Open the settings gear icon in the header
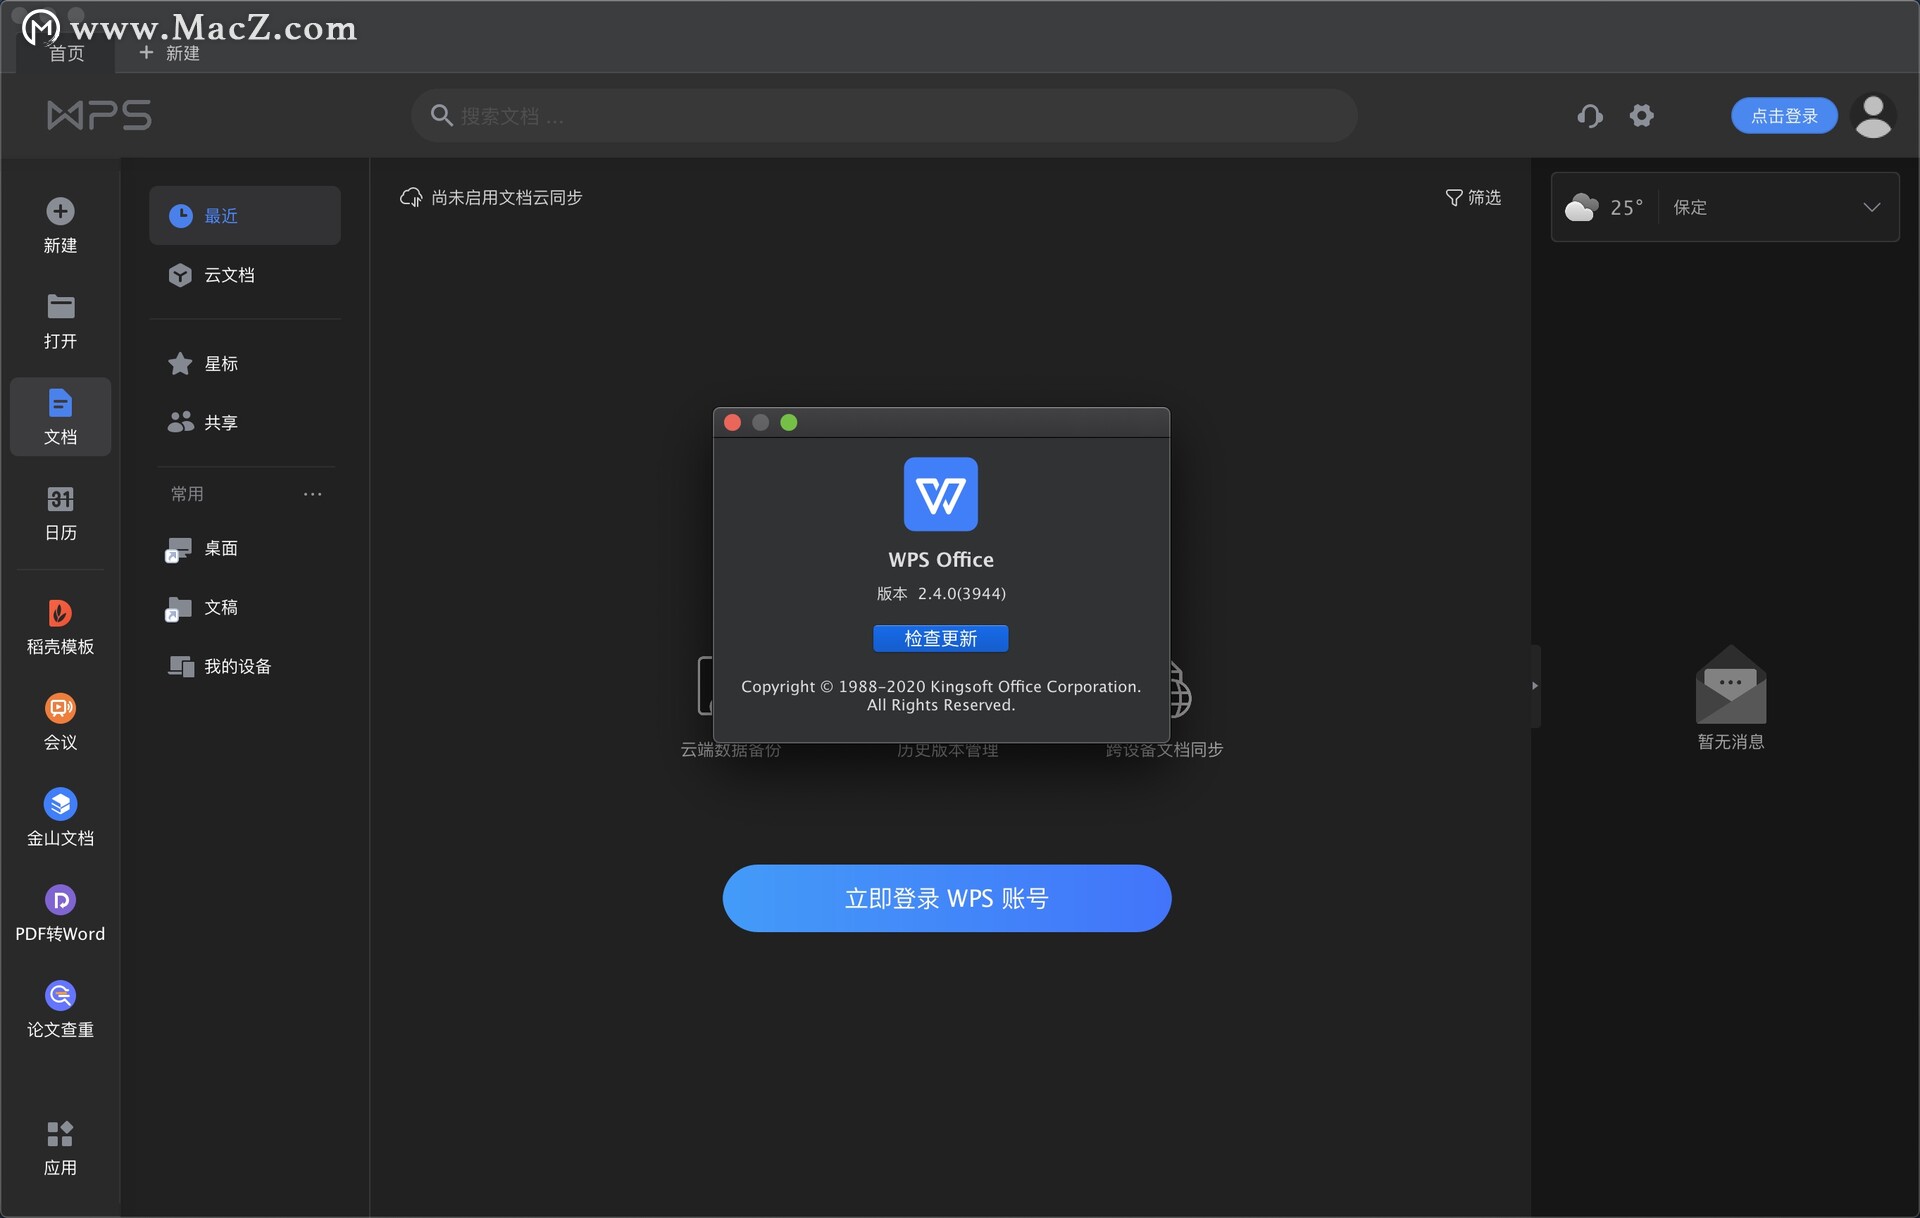 pyautogui.click(x=1641, y=116)
